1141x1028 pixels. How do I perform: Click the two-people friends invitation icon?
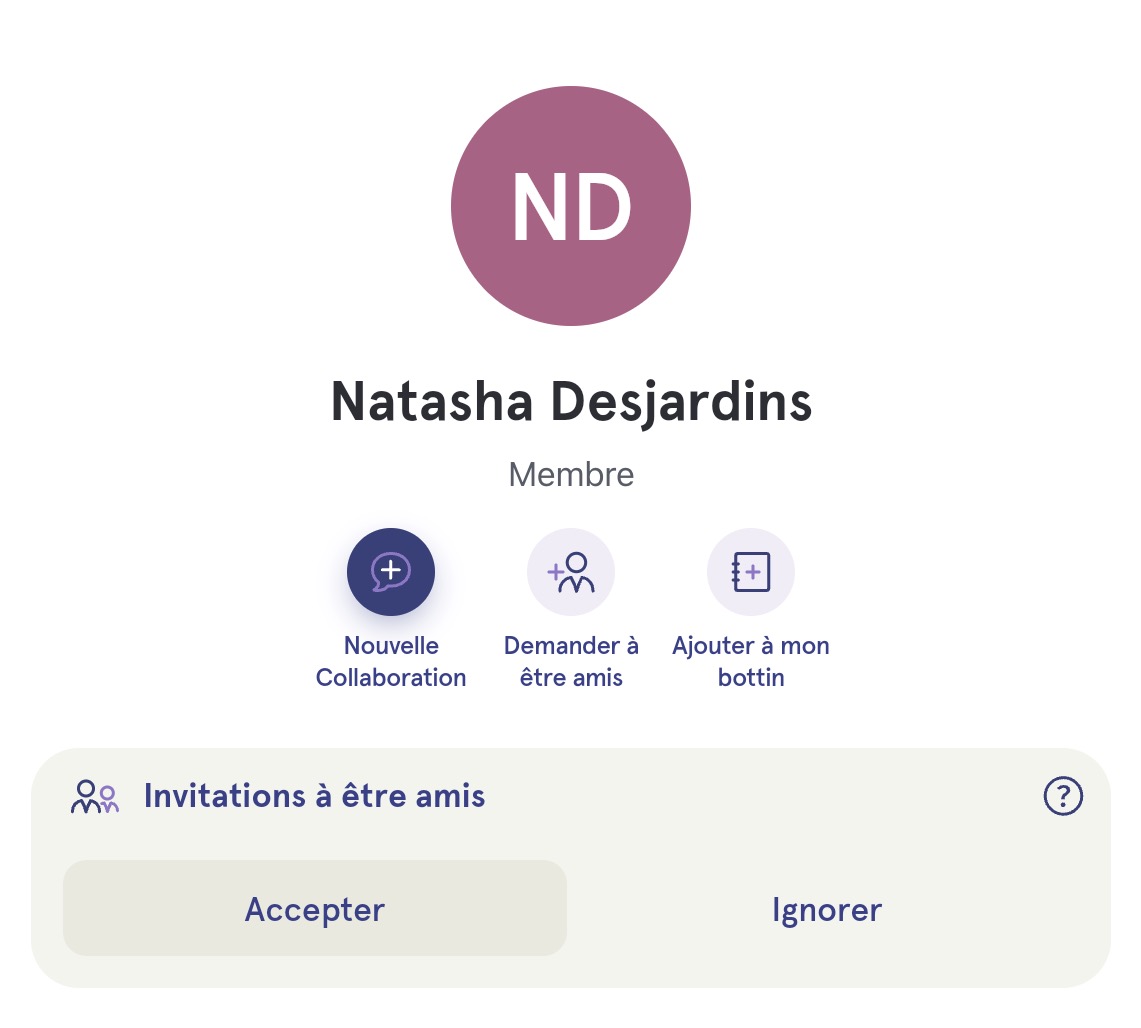point(95,797)
